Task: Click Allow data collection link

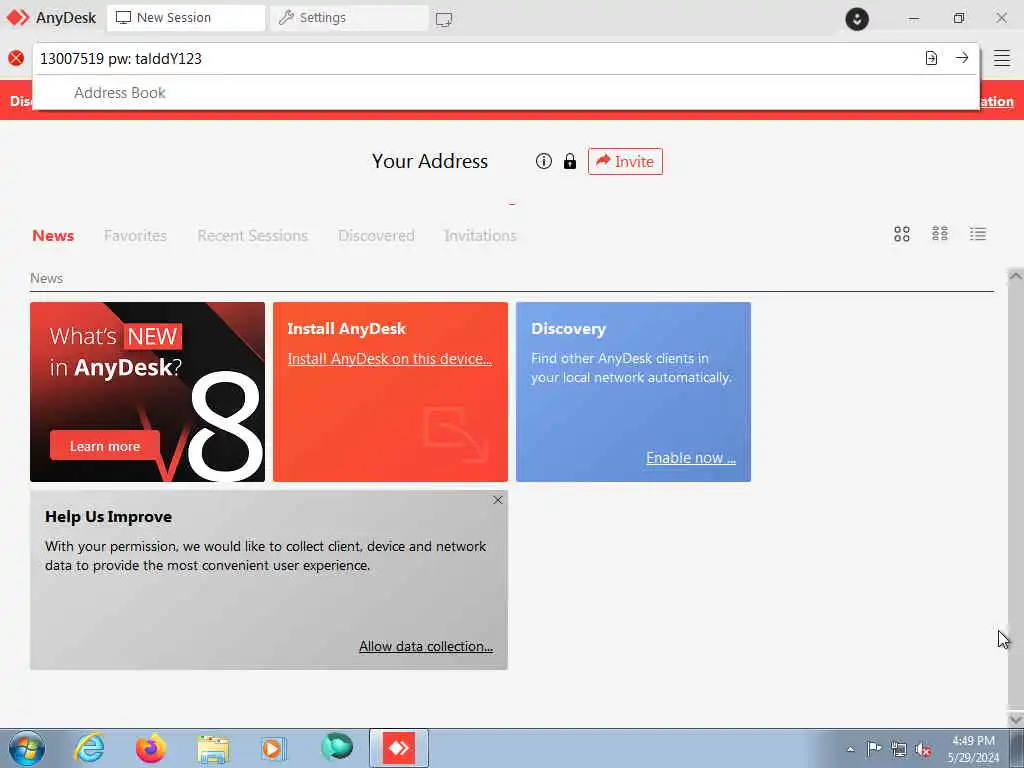Action: tap(426, 647)
